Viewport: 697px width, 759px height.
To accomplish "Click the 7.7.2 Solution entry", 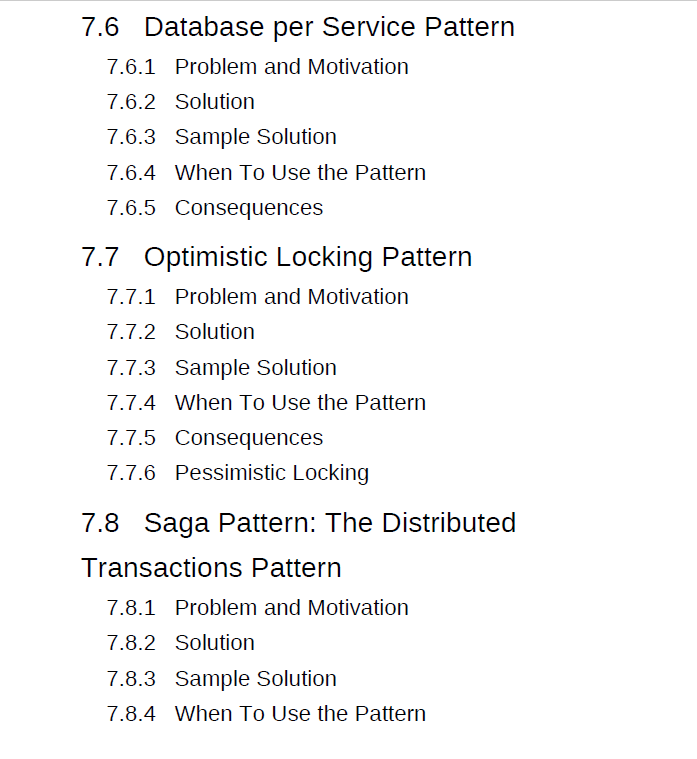I will pos(214,332).
